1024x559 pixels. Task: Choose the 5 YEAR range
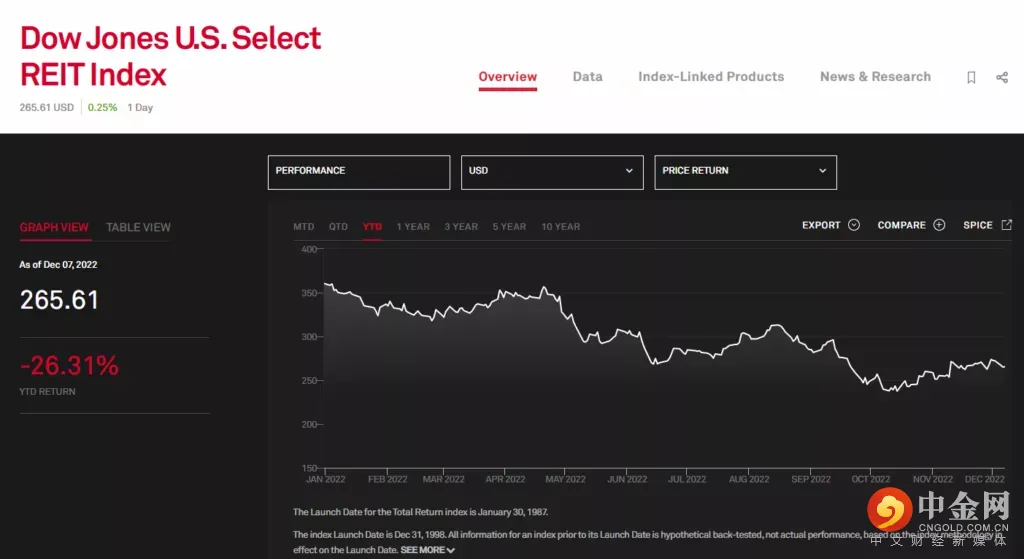tap(509, 227)
